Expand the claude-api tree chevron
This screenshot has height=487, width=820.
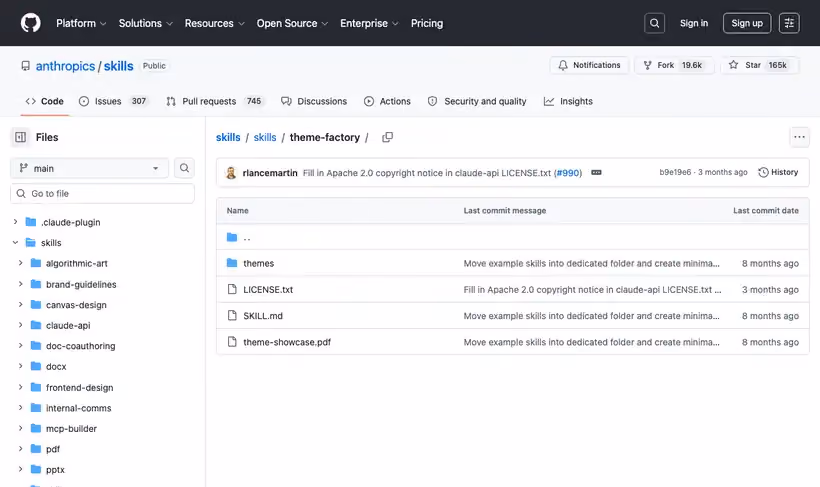pyautogui.click(x=20, y=325)
